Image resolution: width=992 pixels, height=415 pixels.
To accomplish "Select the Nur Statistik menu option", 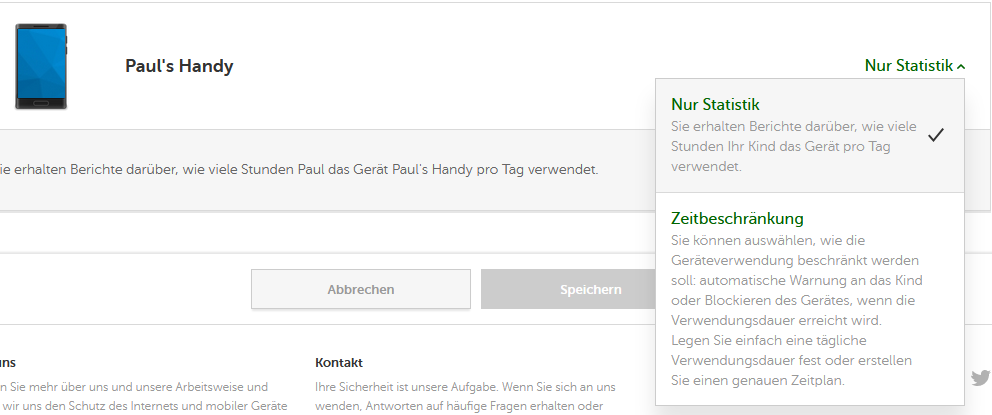I will click(716, 104).
